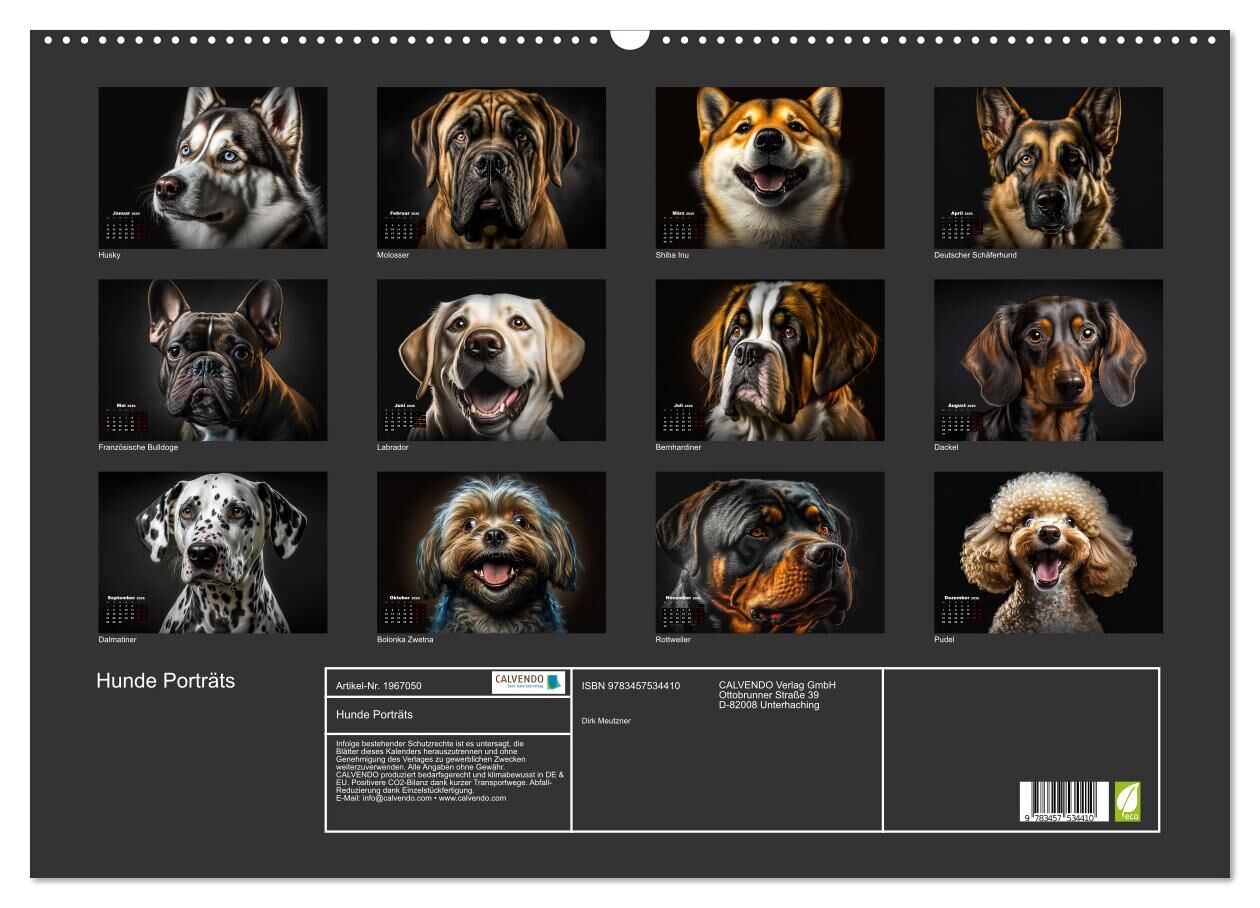Click the calendar hanging hole notch
This screenshot has height=908, width=1260.
[630, 38]
